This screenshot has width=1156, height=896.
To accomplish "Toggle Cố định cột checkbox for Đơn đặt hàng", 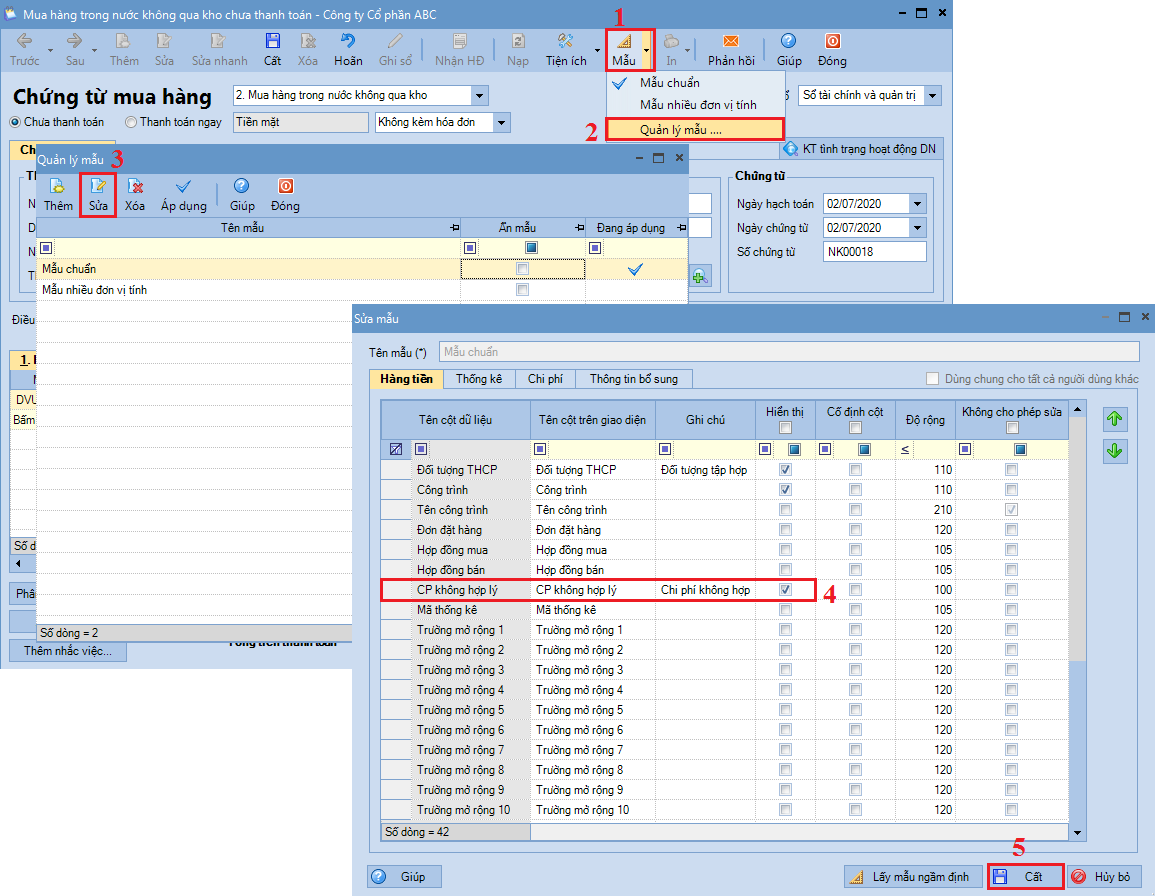I will coord(855,529).
